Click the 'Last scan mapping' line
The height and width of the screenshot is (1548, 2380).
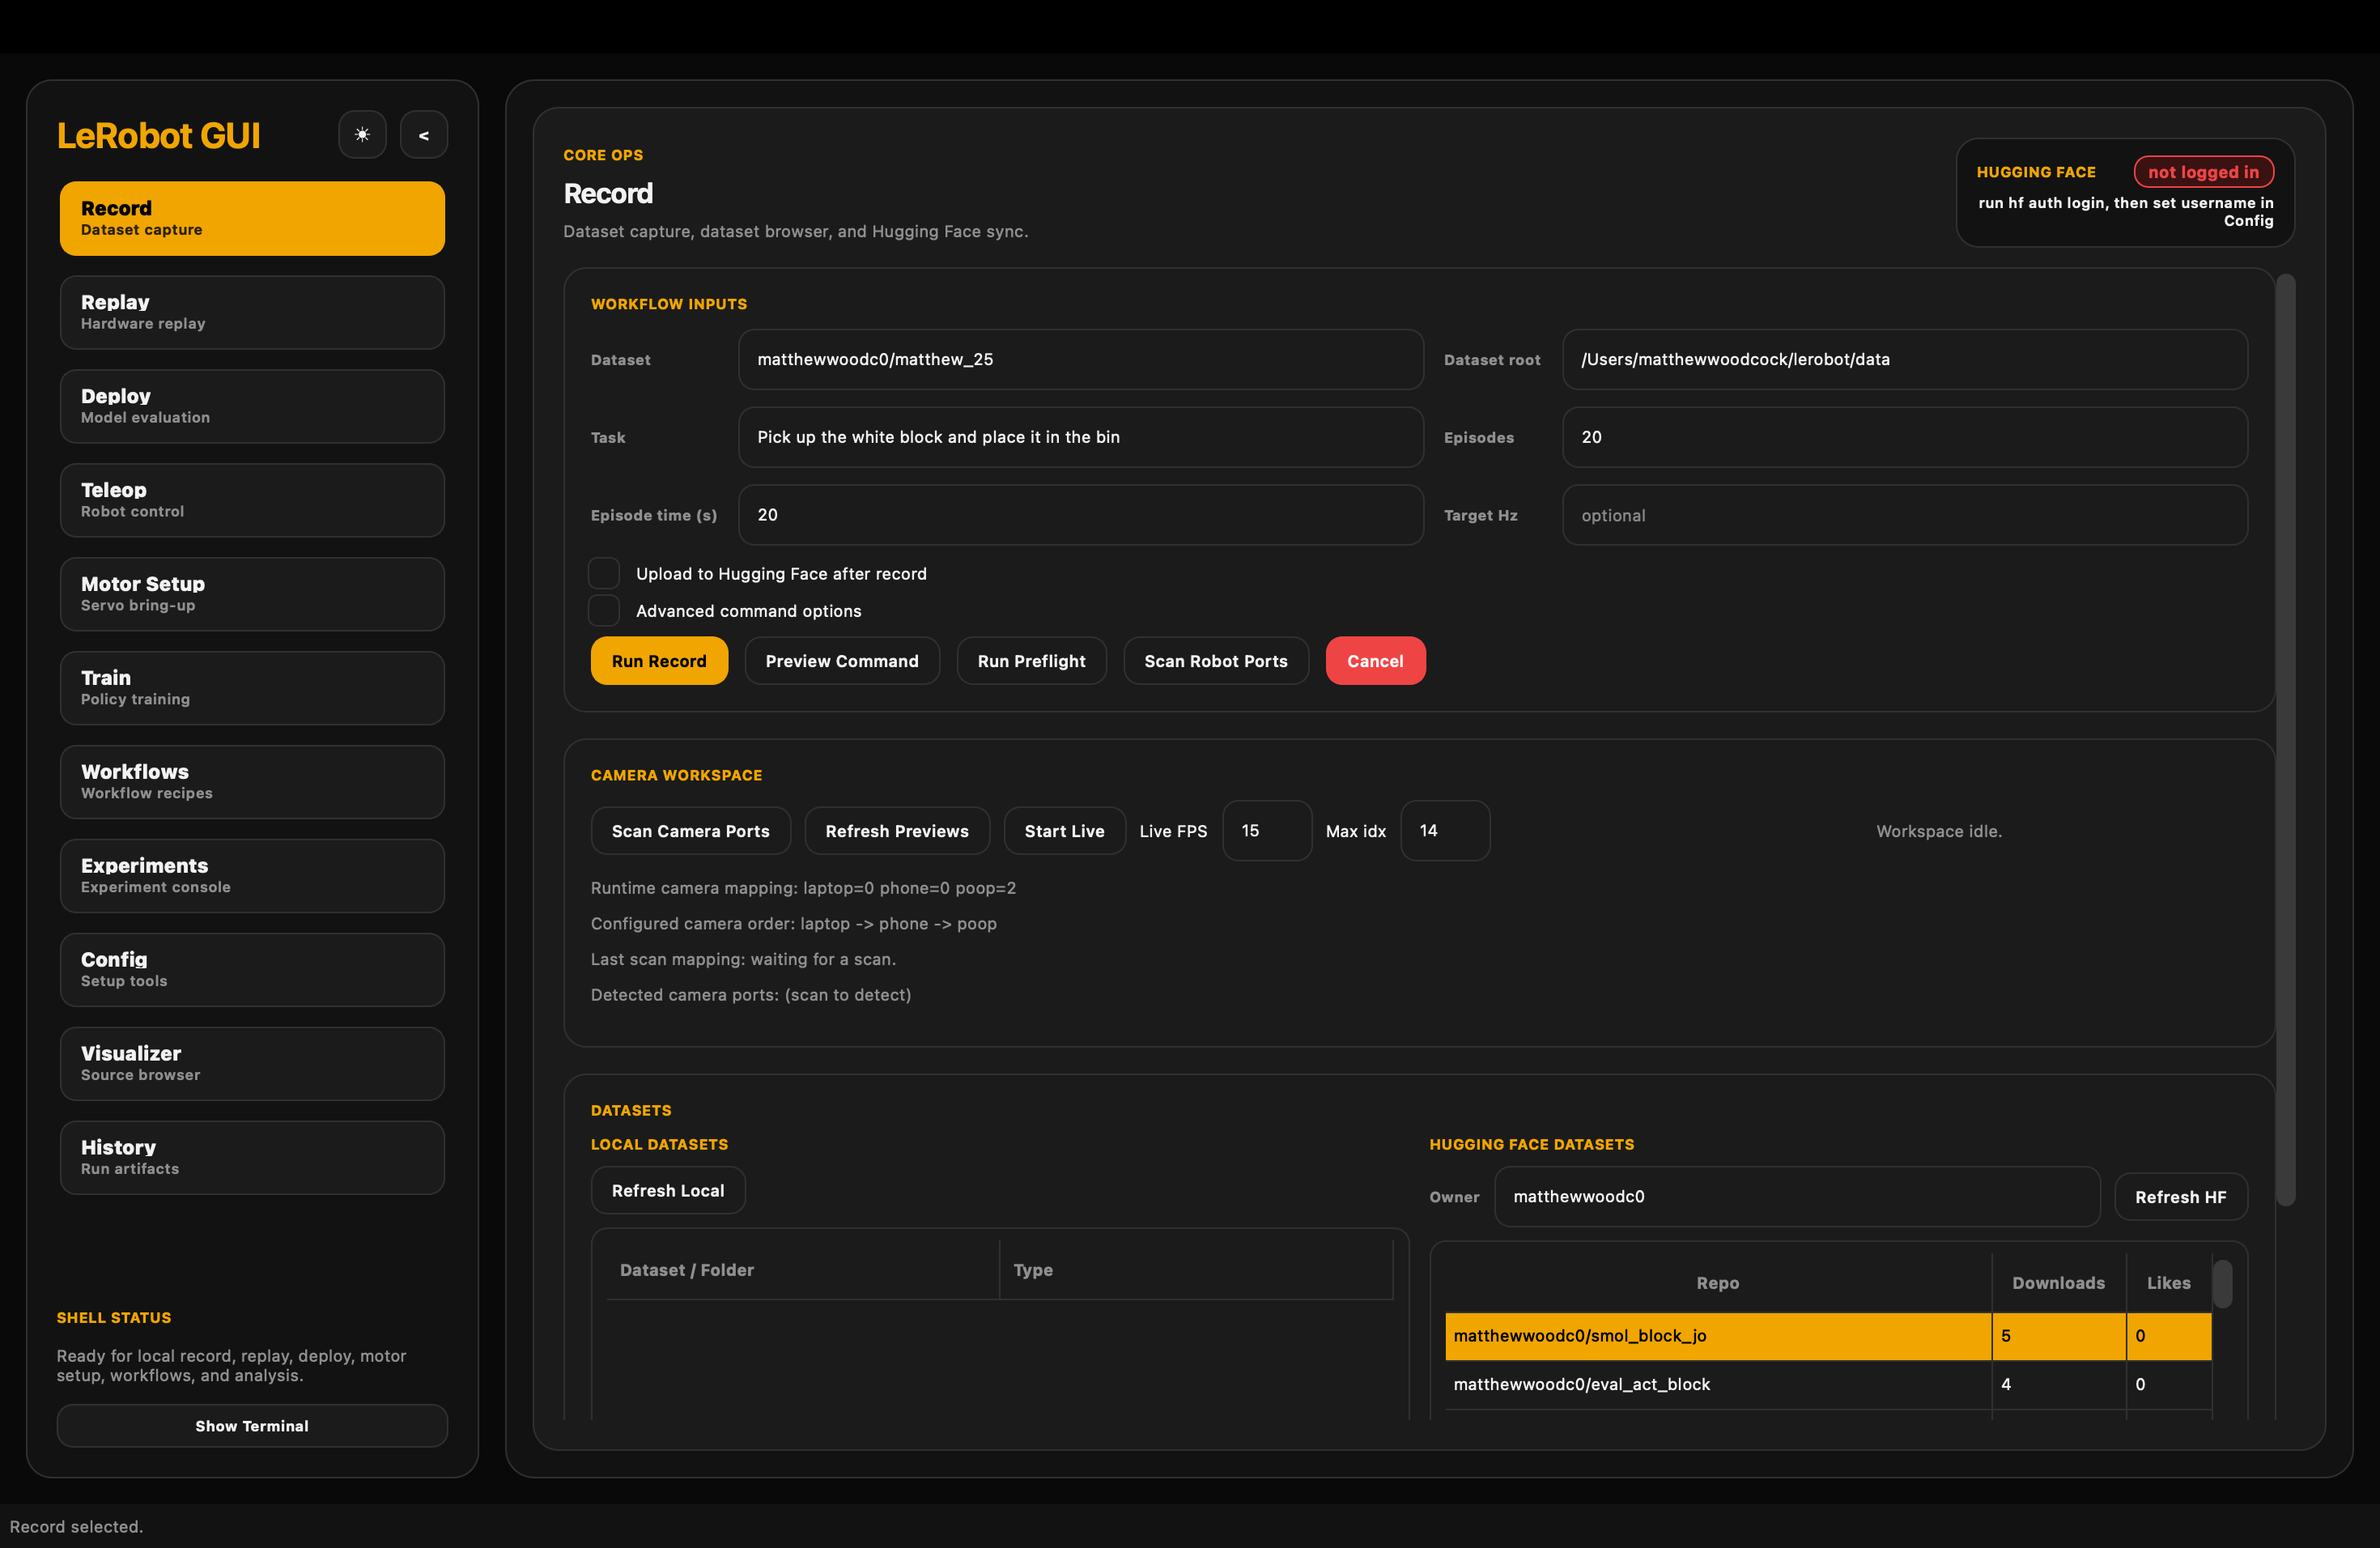tap(743, 960)
